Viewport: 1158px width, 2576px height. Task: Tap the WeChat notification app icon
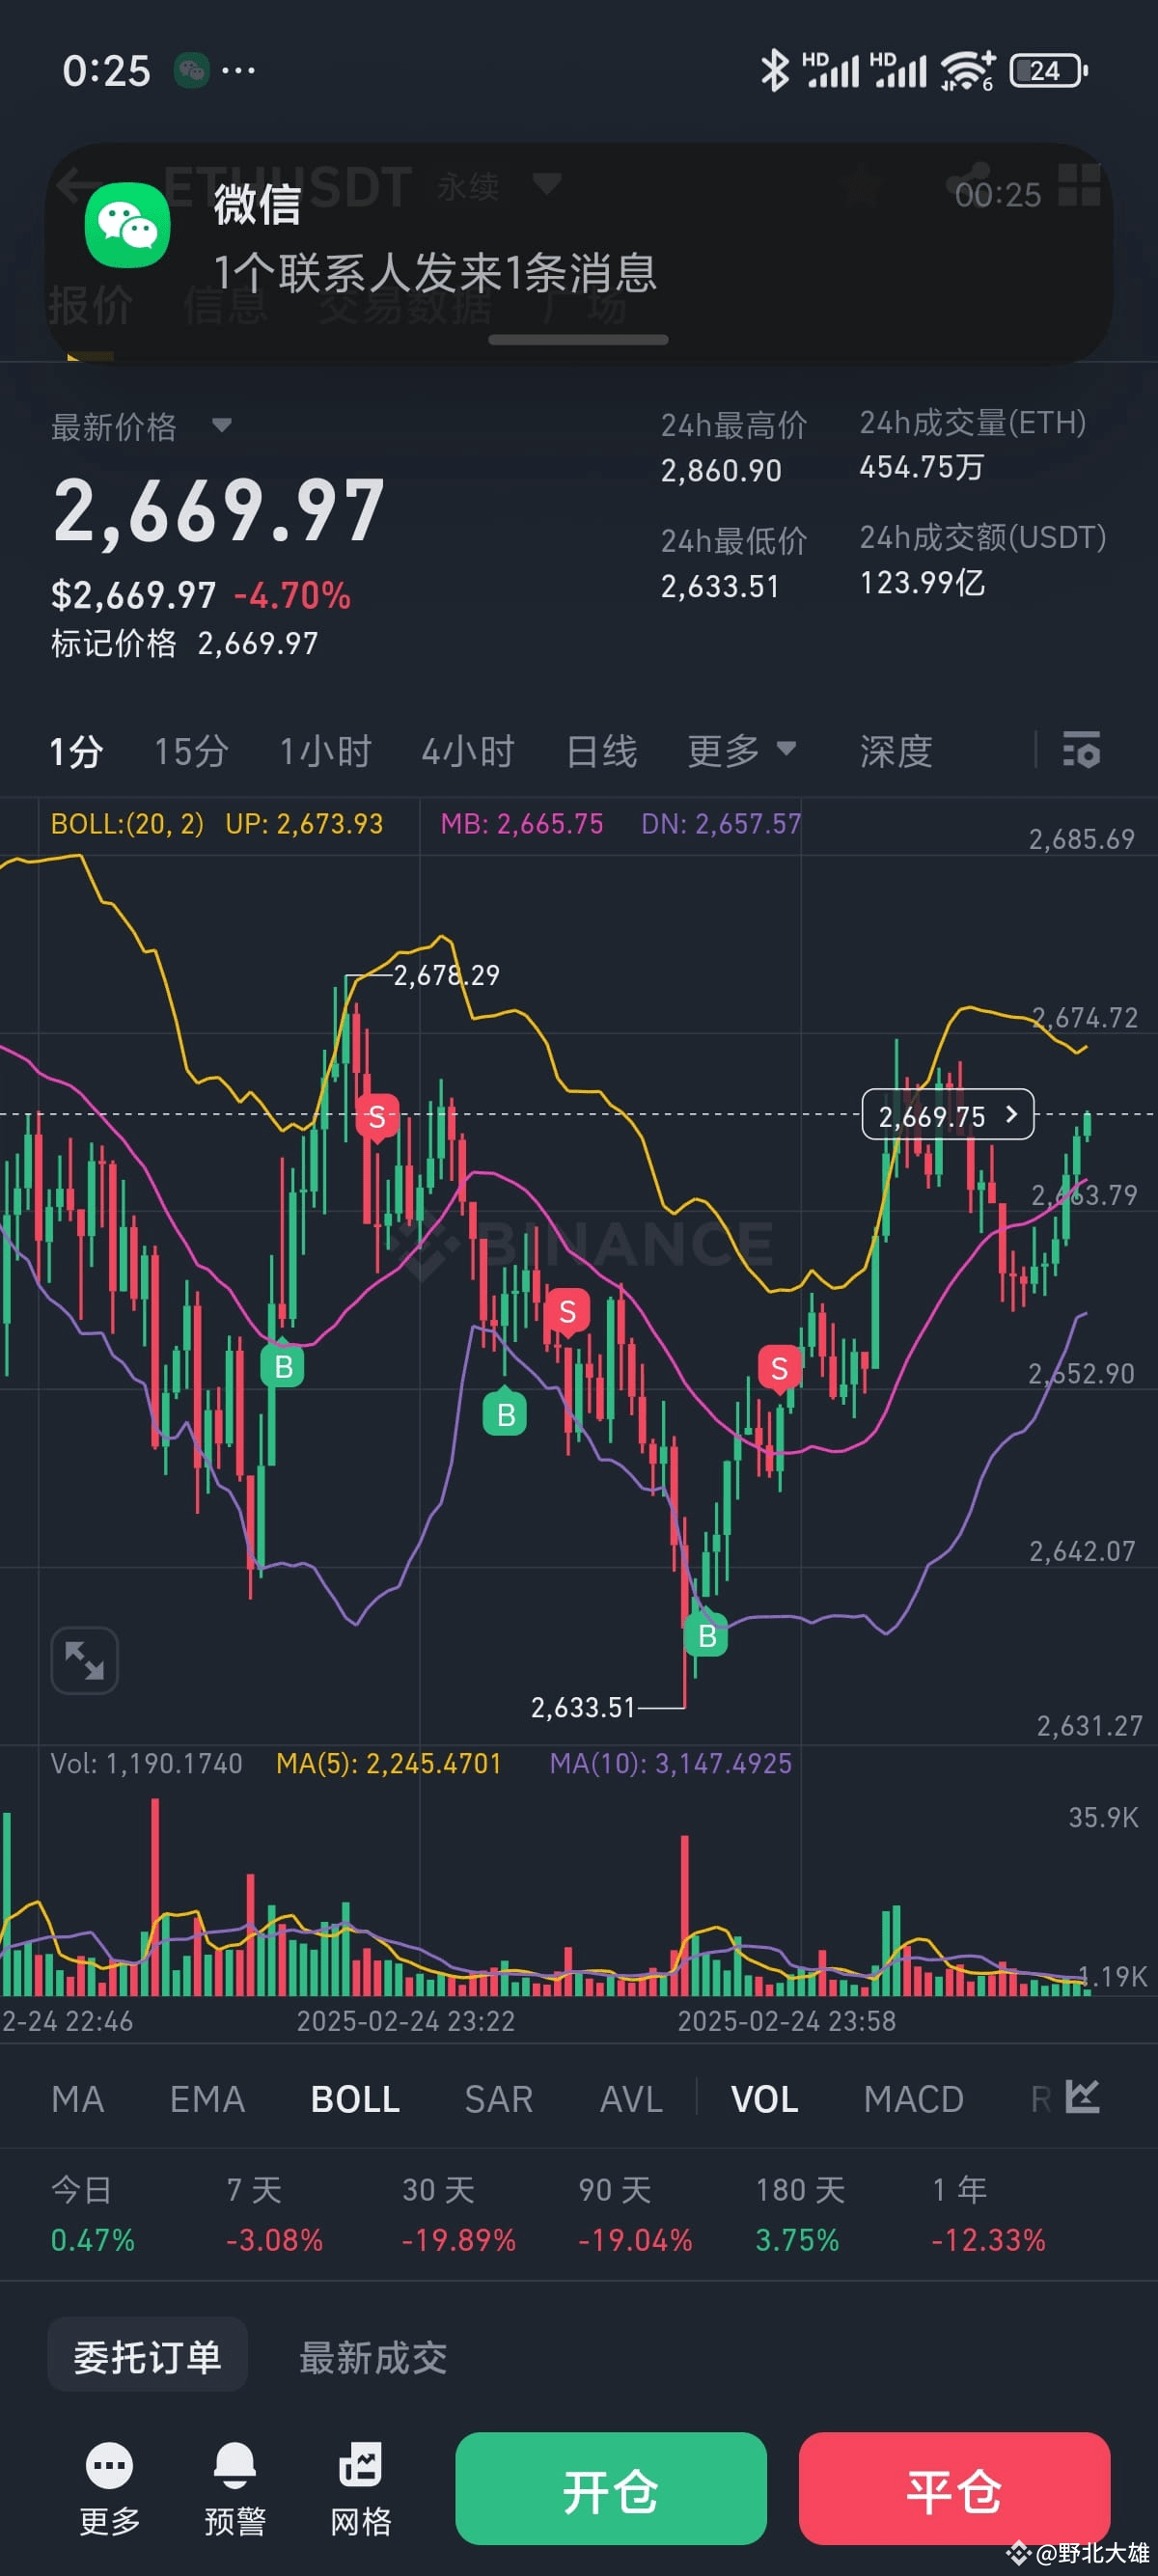pyautogui.click(x=127, y=225)
